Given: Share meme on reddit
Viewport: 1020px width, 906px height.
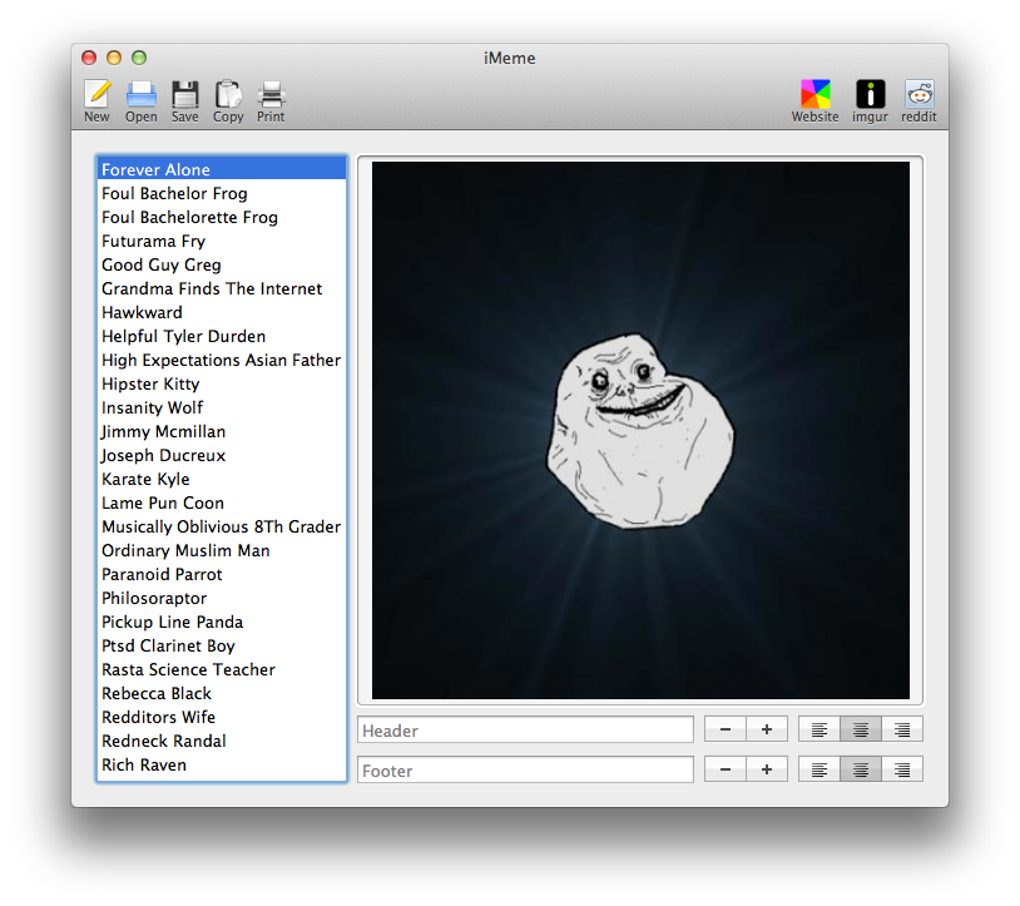Looking at the screenshot, I should point(919,101).
